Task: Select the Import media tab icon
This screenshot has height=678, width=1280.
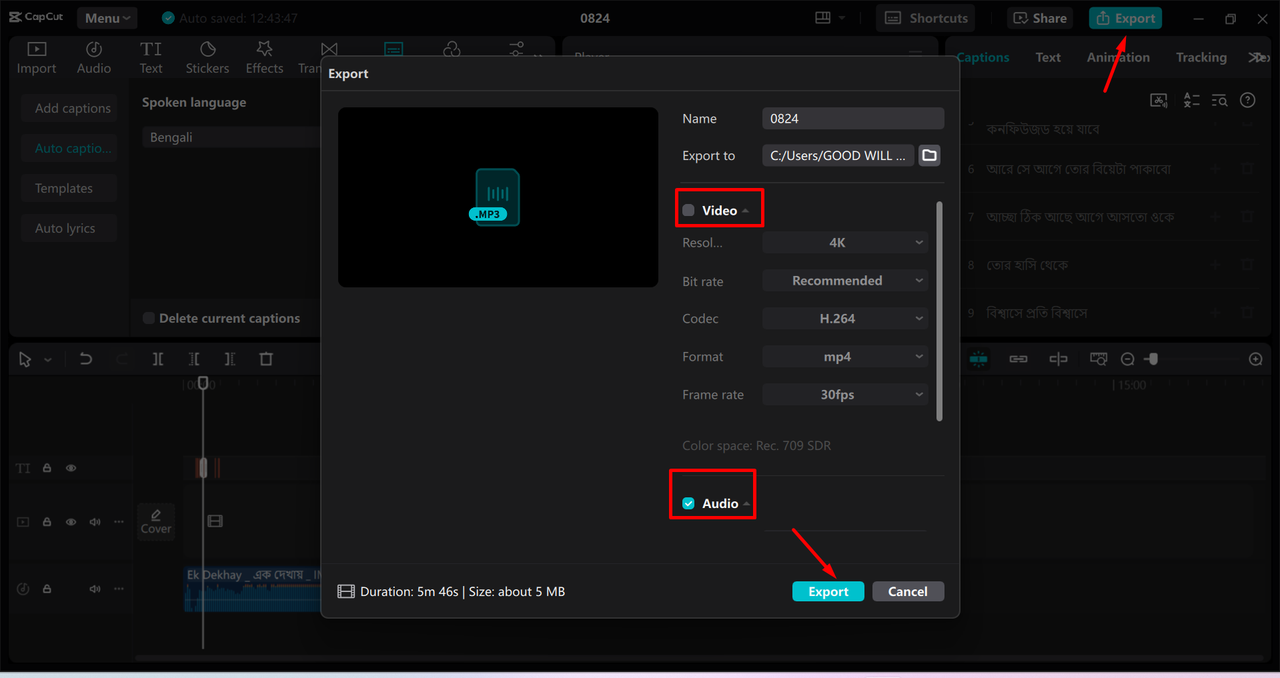Action: pos(36,49)
